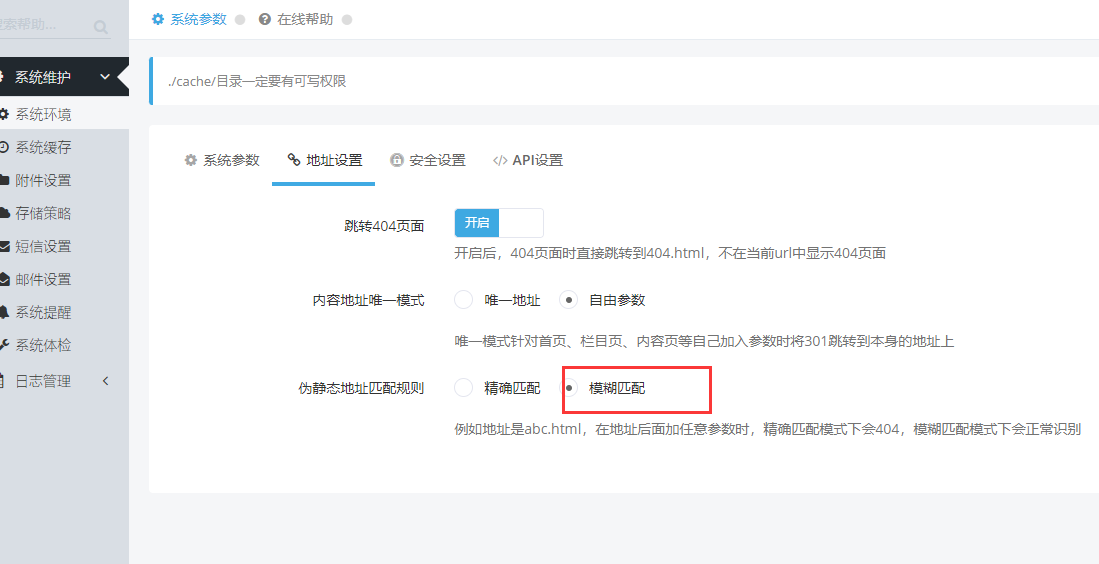Image resolution: width=1099 pixels, height=564 pixels.
Task: Select the 模糊匹配 radio button
Action: coord(568,387)
